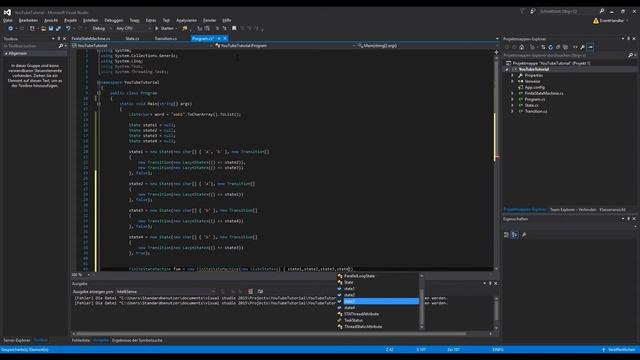Toggle auto-hide pin on Toolbox panel
Image resolution: width=640 pixels, height=360 pixels.
click(x=59, y=39)
